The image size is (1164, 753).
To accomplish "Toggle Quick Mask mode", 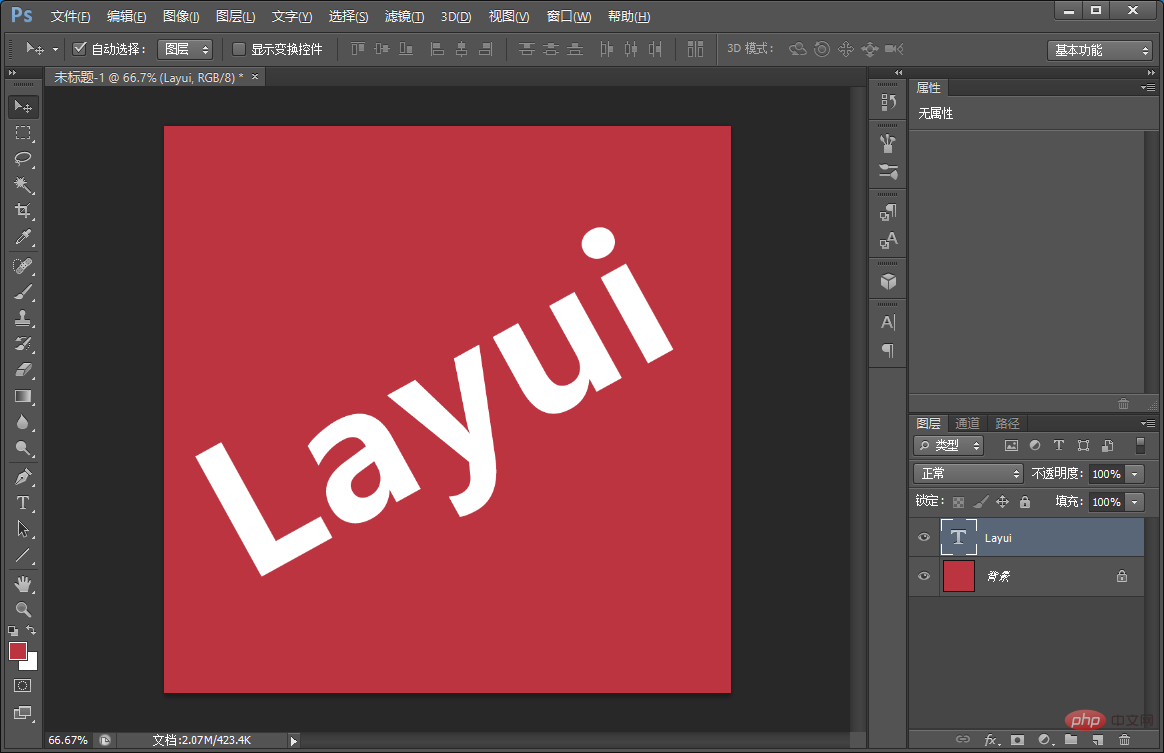I will [23, 685].
